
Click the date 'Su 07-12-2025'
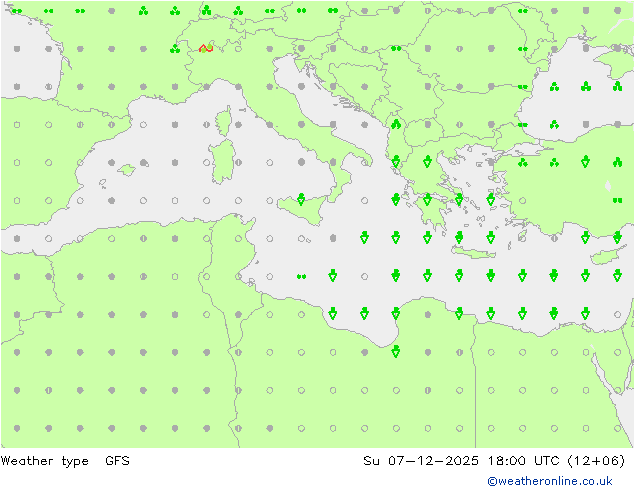click(x=421, y=460)
